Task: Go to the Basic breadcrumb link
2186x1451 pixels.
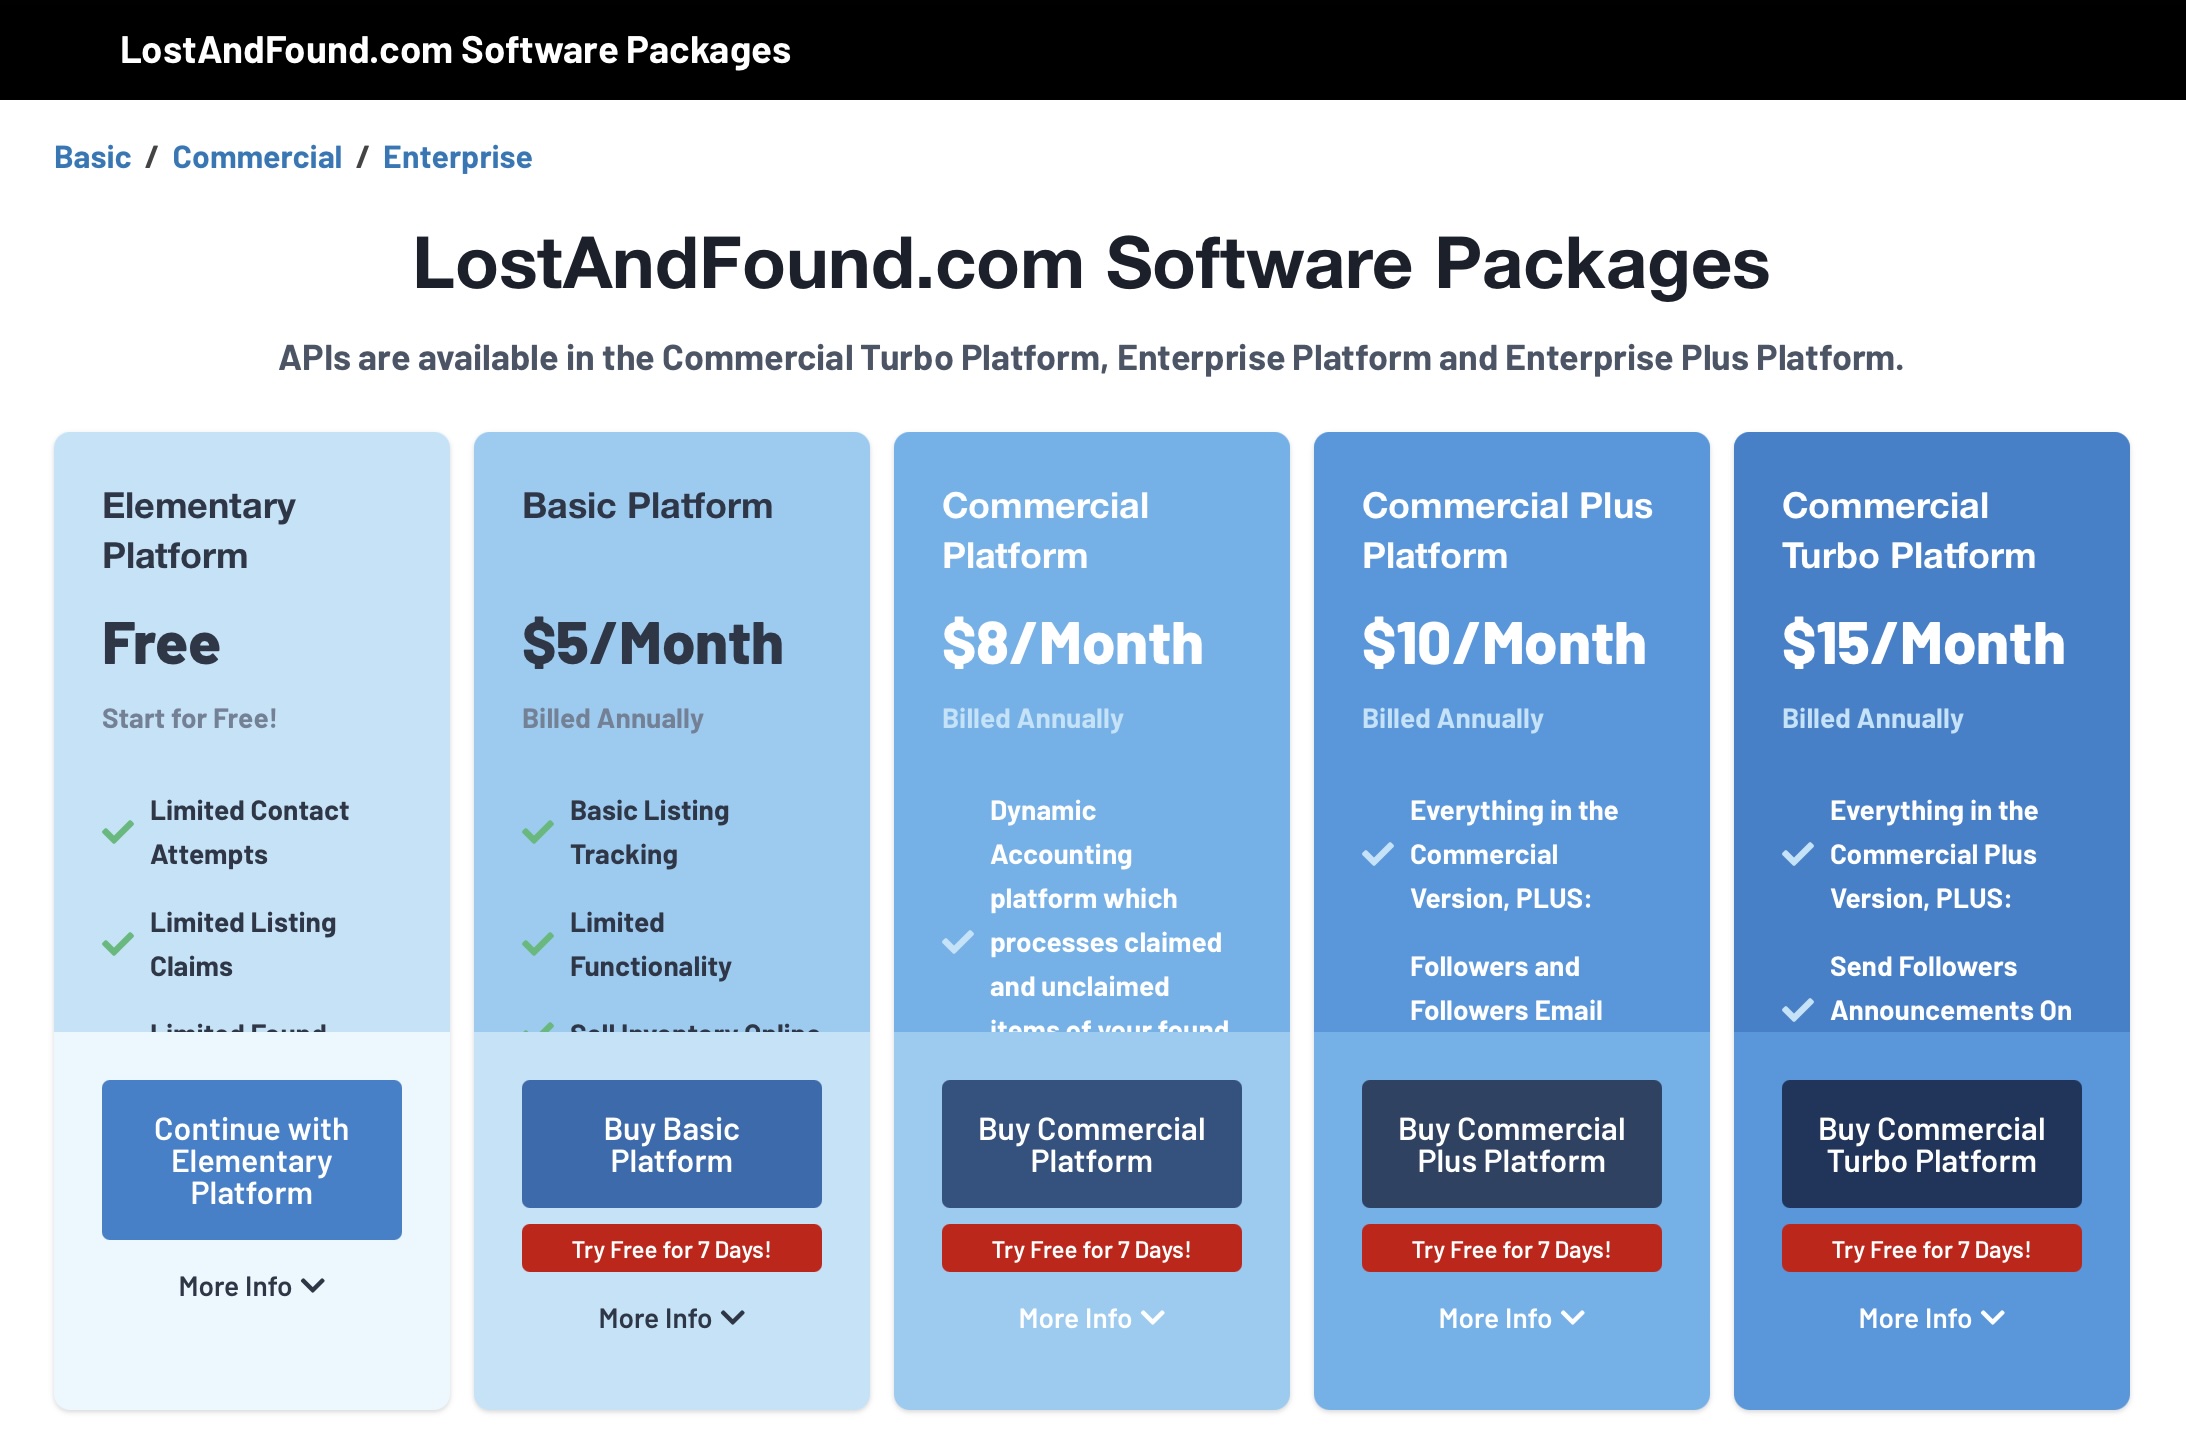Action: [92, 157]
